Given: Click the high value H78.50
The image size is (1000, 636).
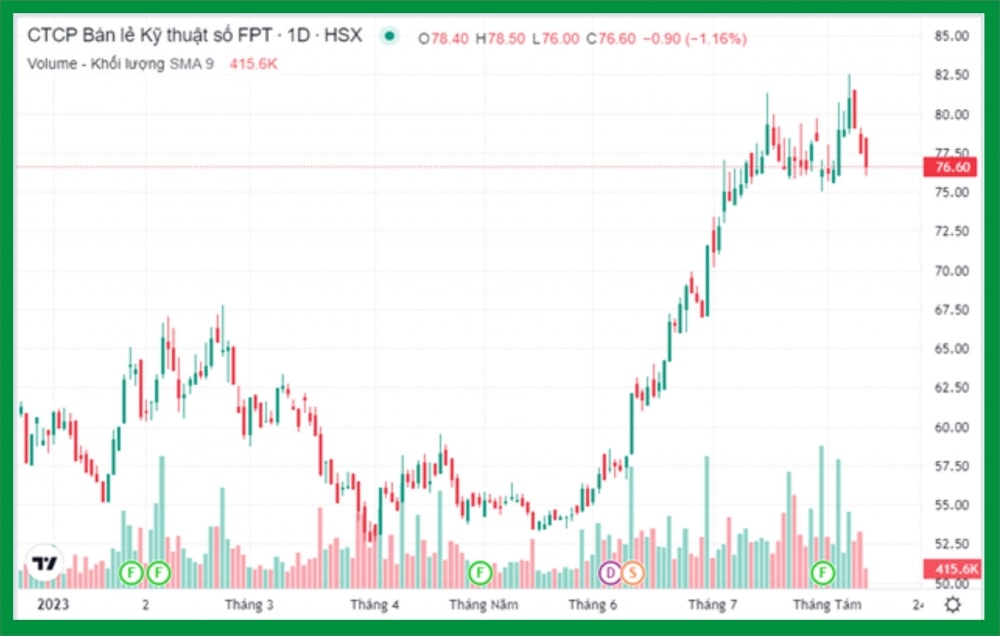Looking at the screenshot, I should coord(500,39).
